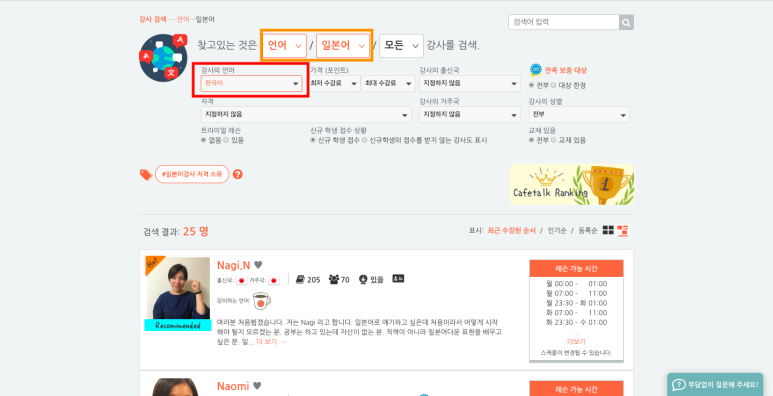Click Nagi.N's Japanese teacup language icon
The width and height of the screenshot is (773, 396).
point(262,300)
